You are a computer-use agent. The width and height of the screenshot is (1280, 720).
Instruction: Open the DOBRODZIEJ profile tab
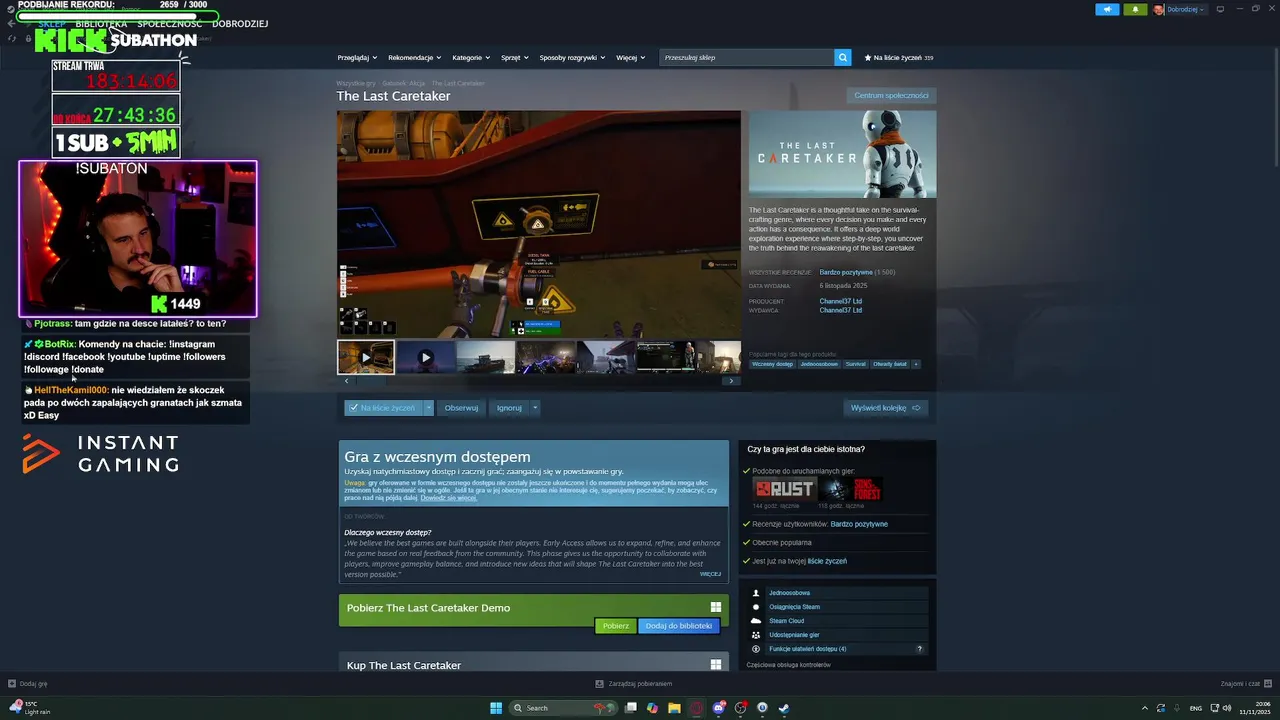240,24
